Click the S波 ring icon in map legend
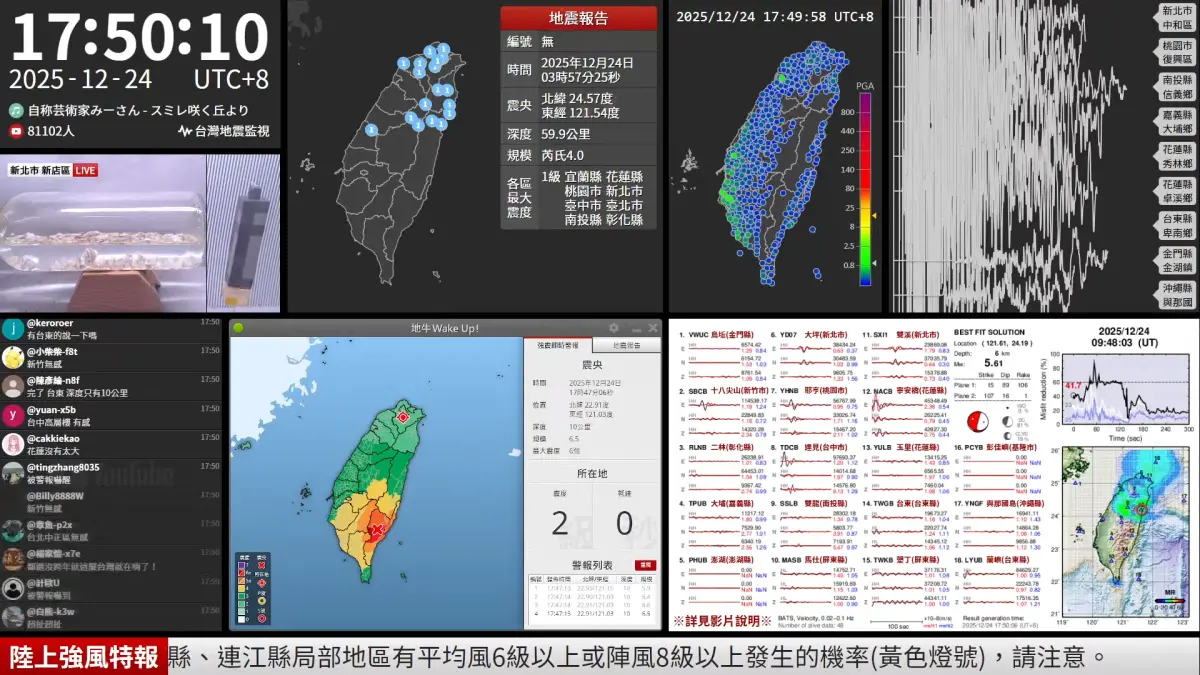1200x675 pixels. (262, 616)
